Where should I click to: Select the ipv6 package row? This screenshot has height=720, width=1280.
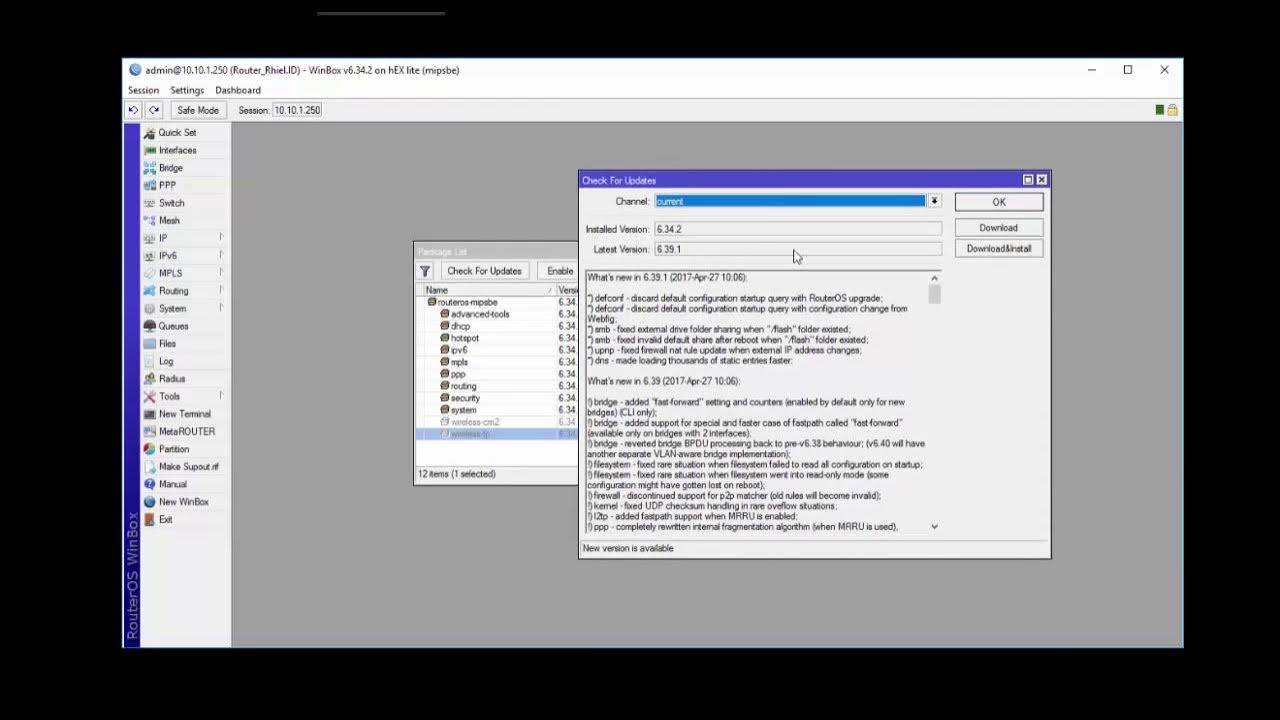coord(495,350)
